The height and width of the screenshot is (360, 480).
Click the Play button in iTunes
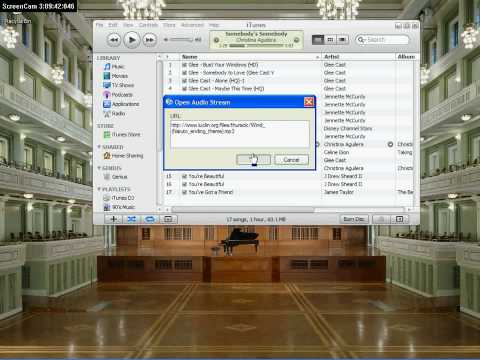pos(132,40)
